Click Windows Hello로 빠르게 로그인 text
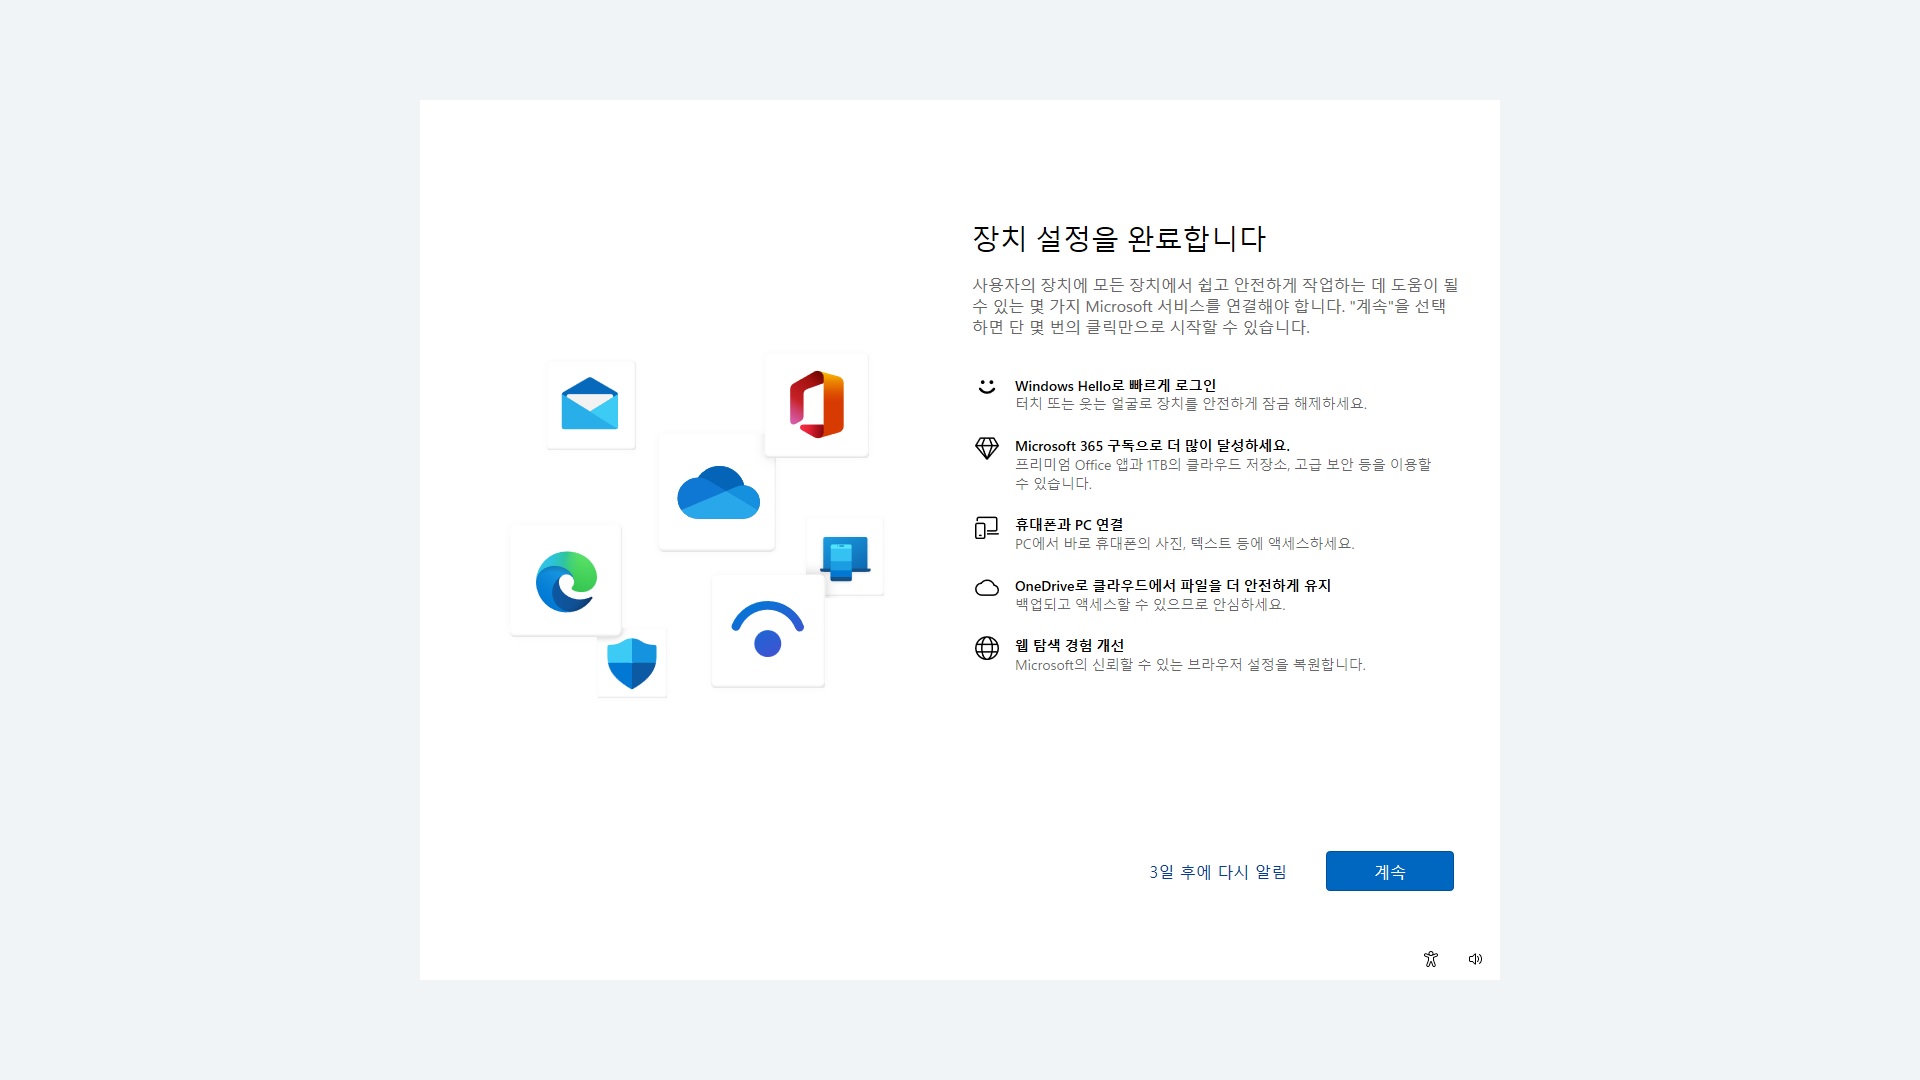The width and height of the screenshot is (1920, 1080). (x=1115, y=386)
